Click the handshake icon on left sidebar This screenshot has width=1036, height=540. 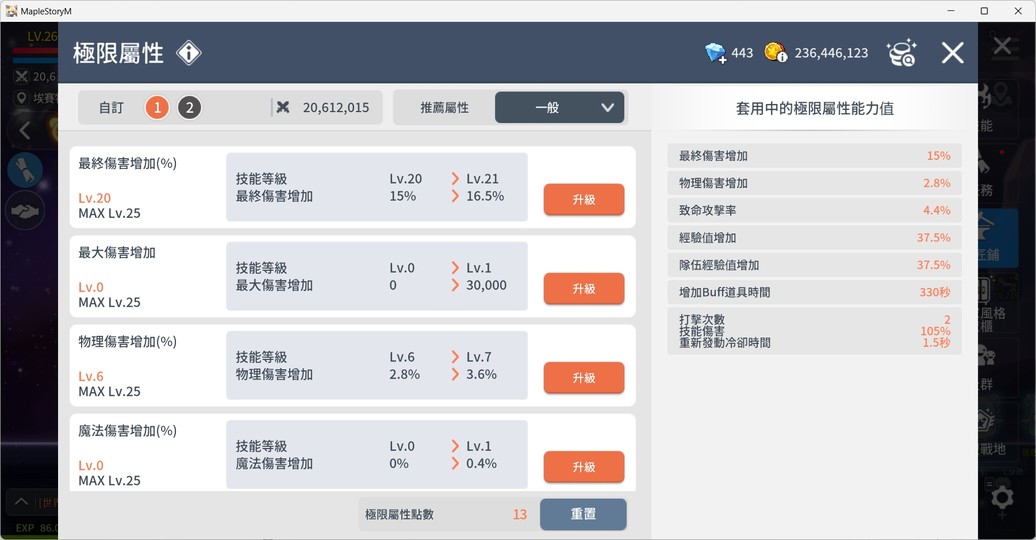25,211
